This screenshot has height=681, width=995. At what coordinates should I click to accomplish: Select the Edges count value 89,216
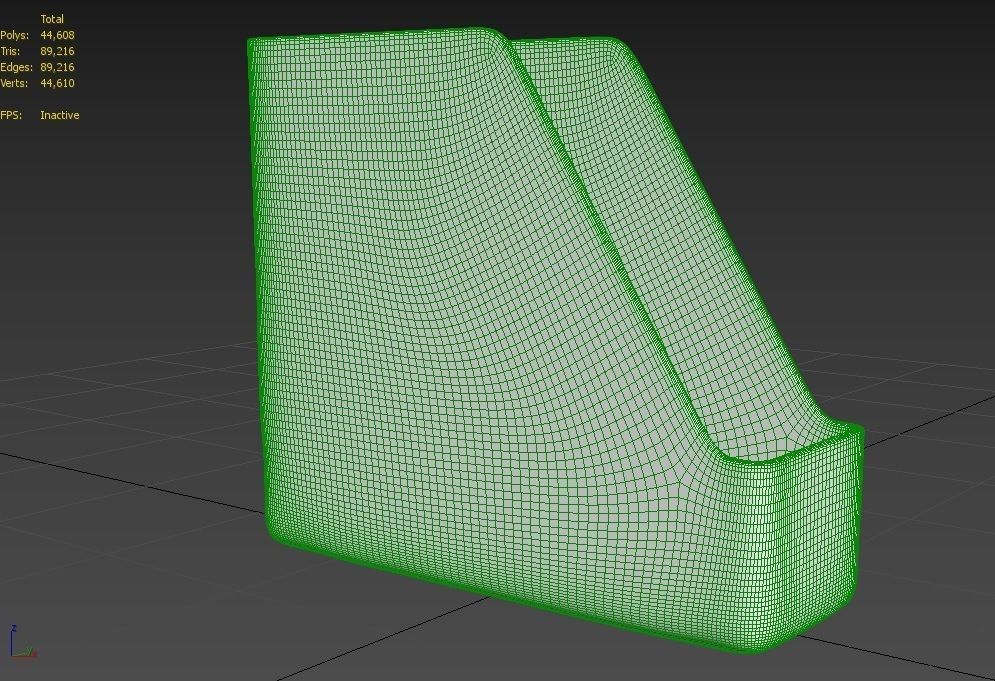click(x=57, y=67)
